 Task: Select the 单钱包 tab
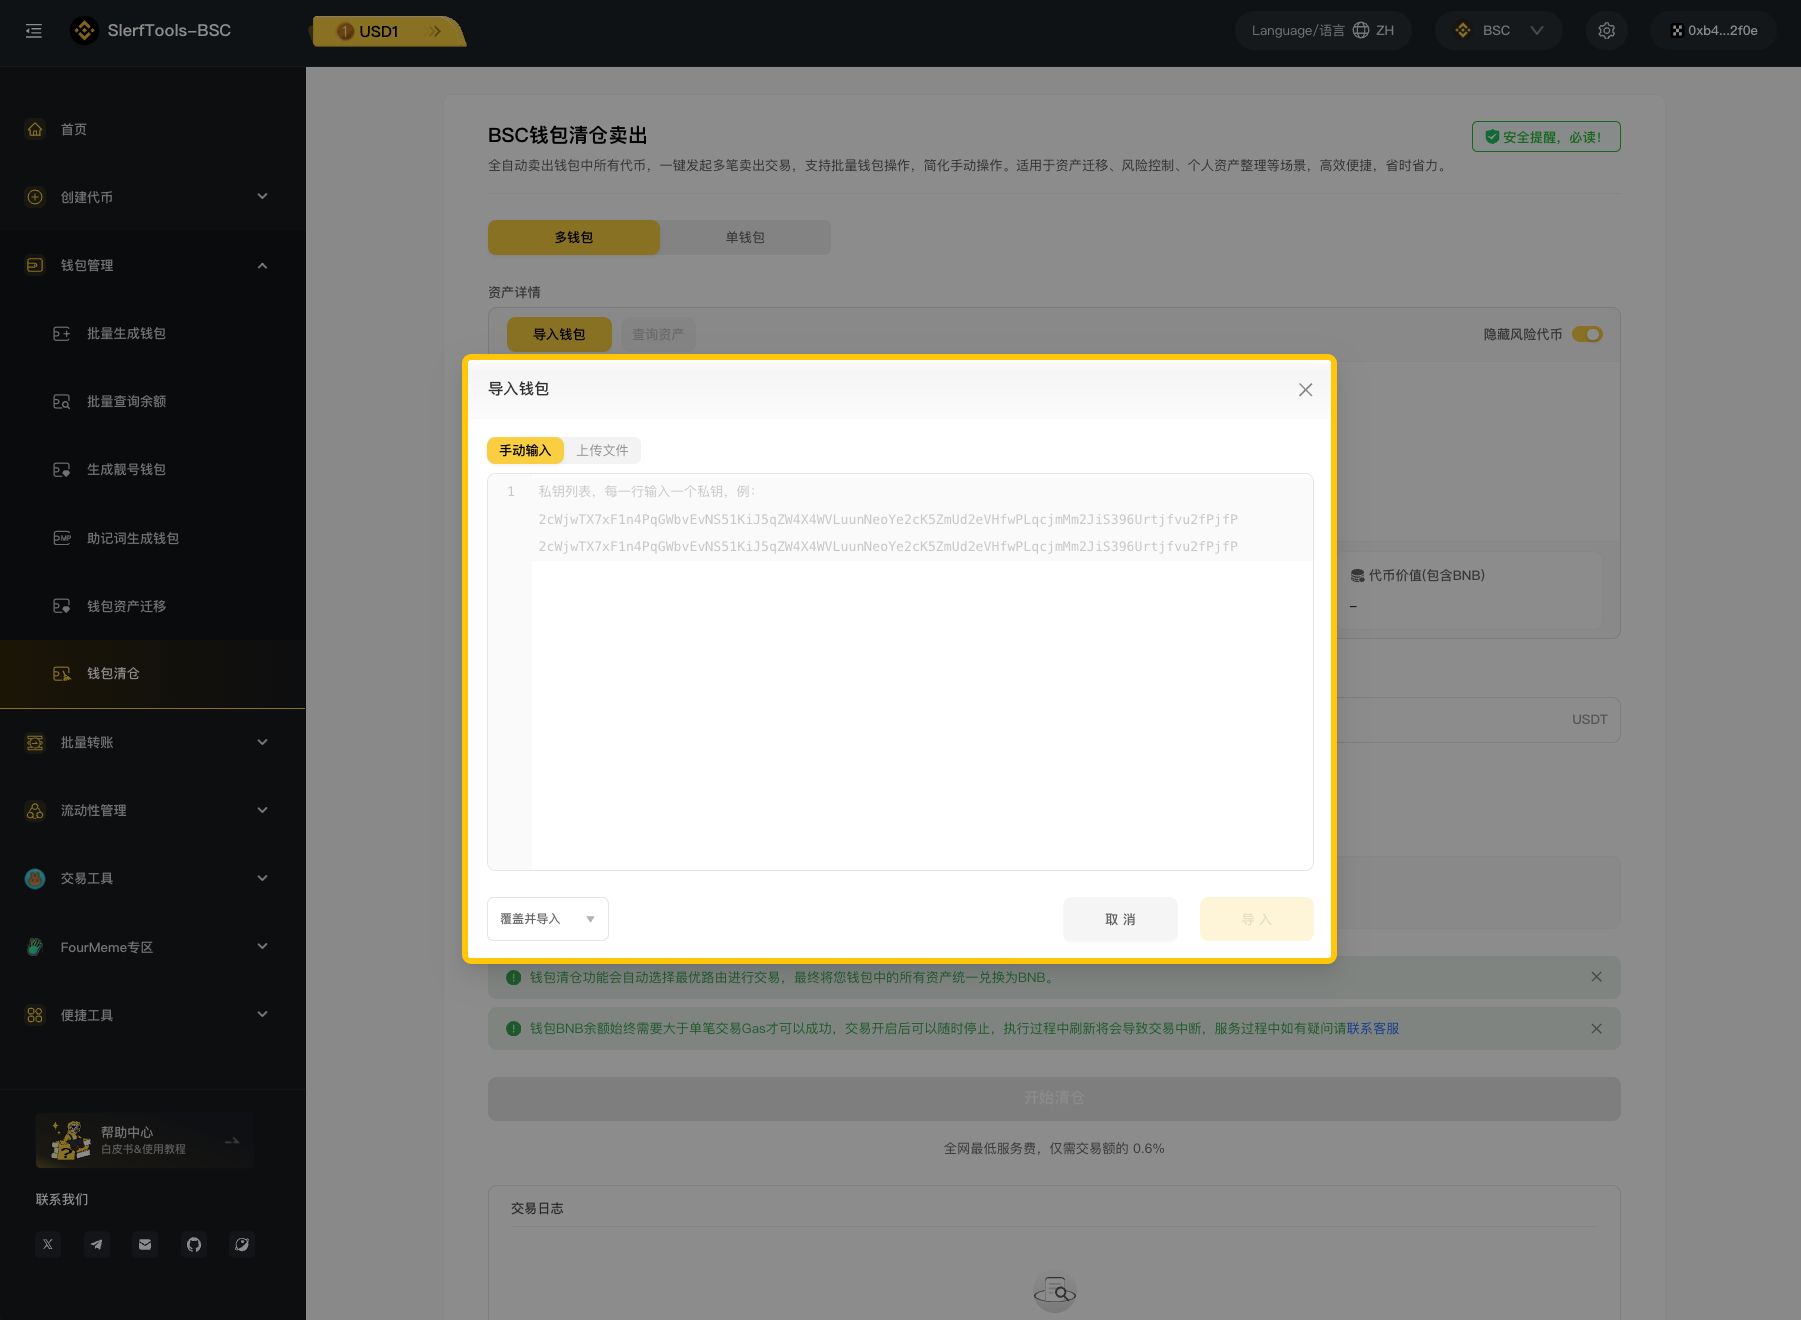tap(745, 238)
